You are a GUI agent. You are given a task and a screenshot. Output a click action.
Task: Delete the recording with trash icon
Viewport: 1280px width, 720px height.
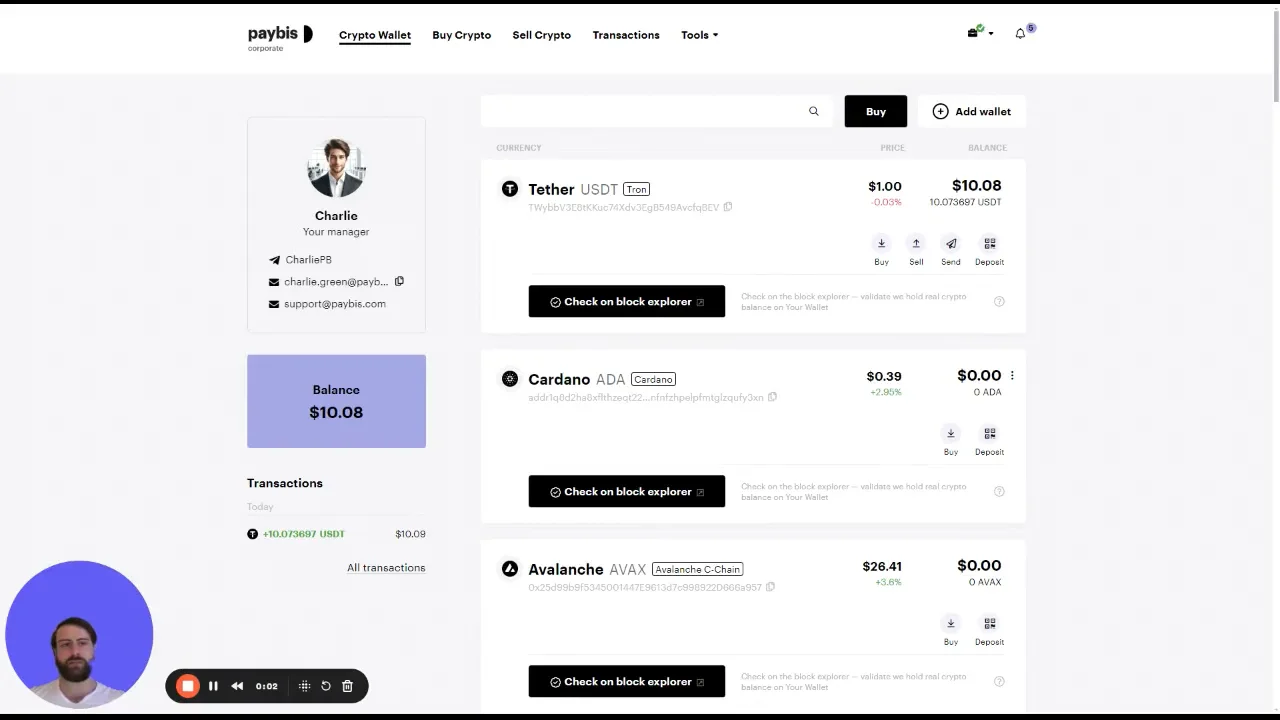pyautogui.click(x=347, y=686)
